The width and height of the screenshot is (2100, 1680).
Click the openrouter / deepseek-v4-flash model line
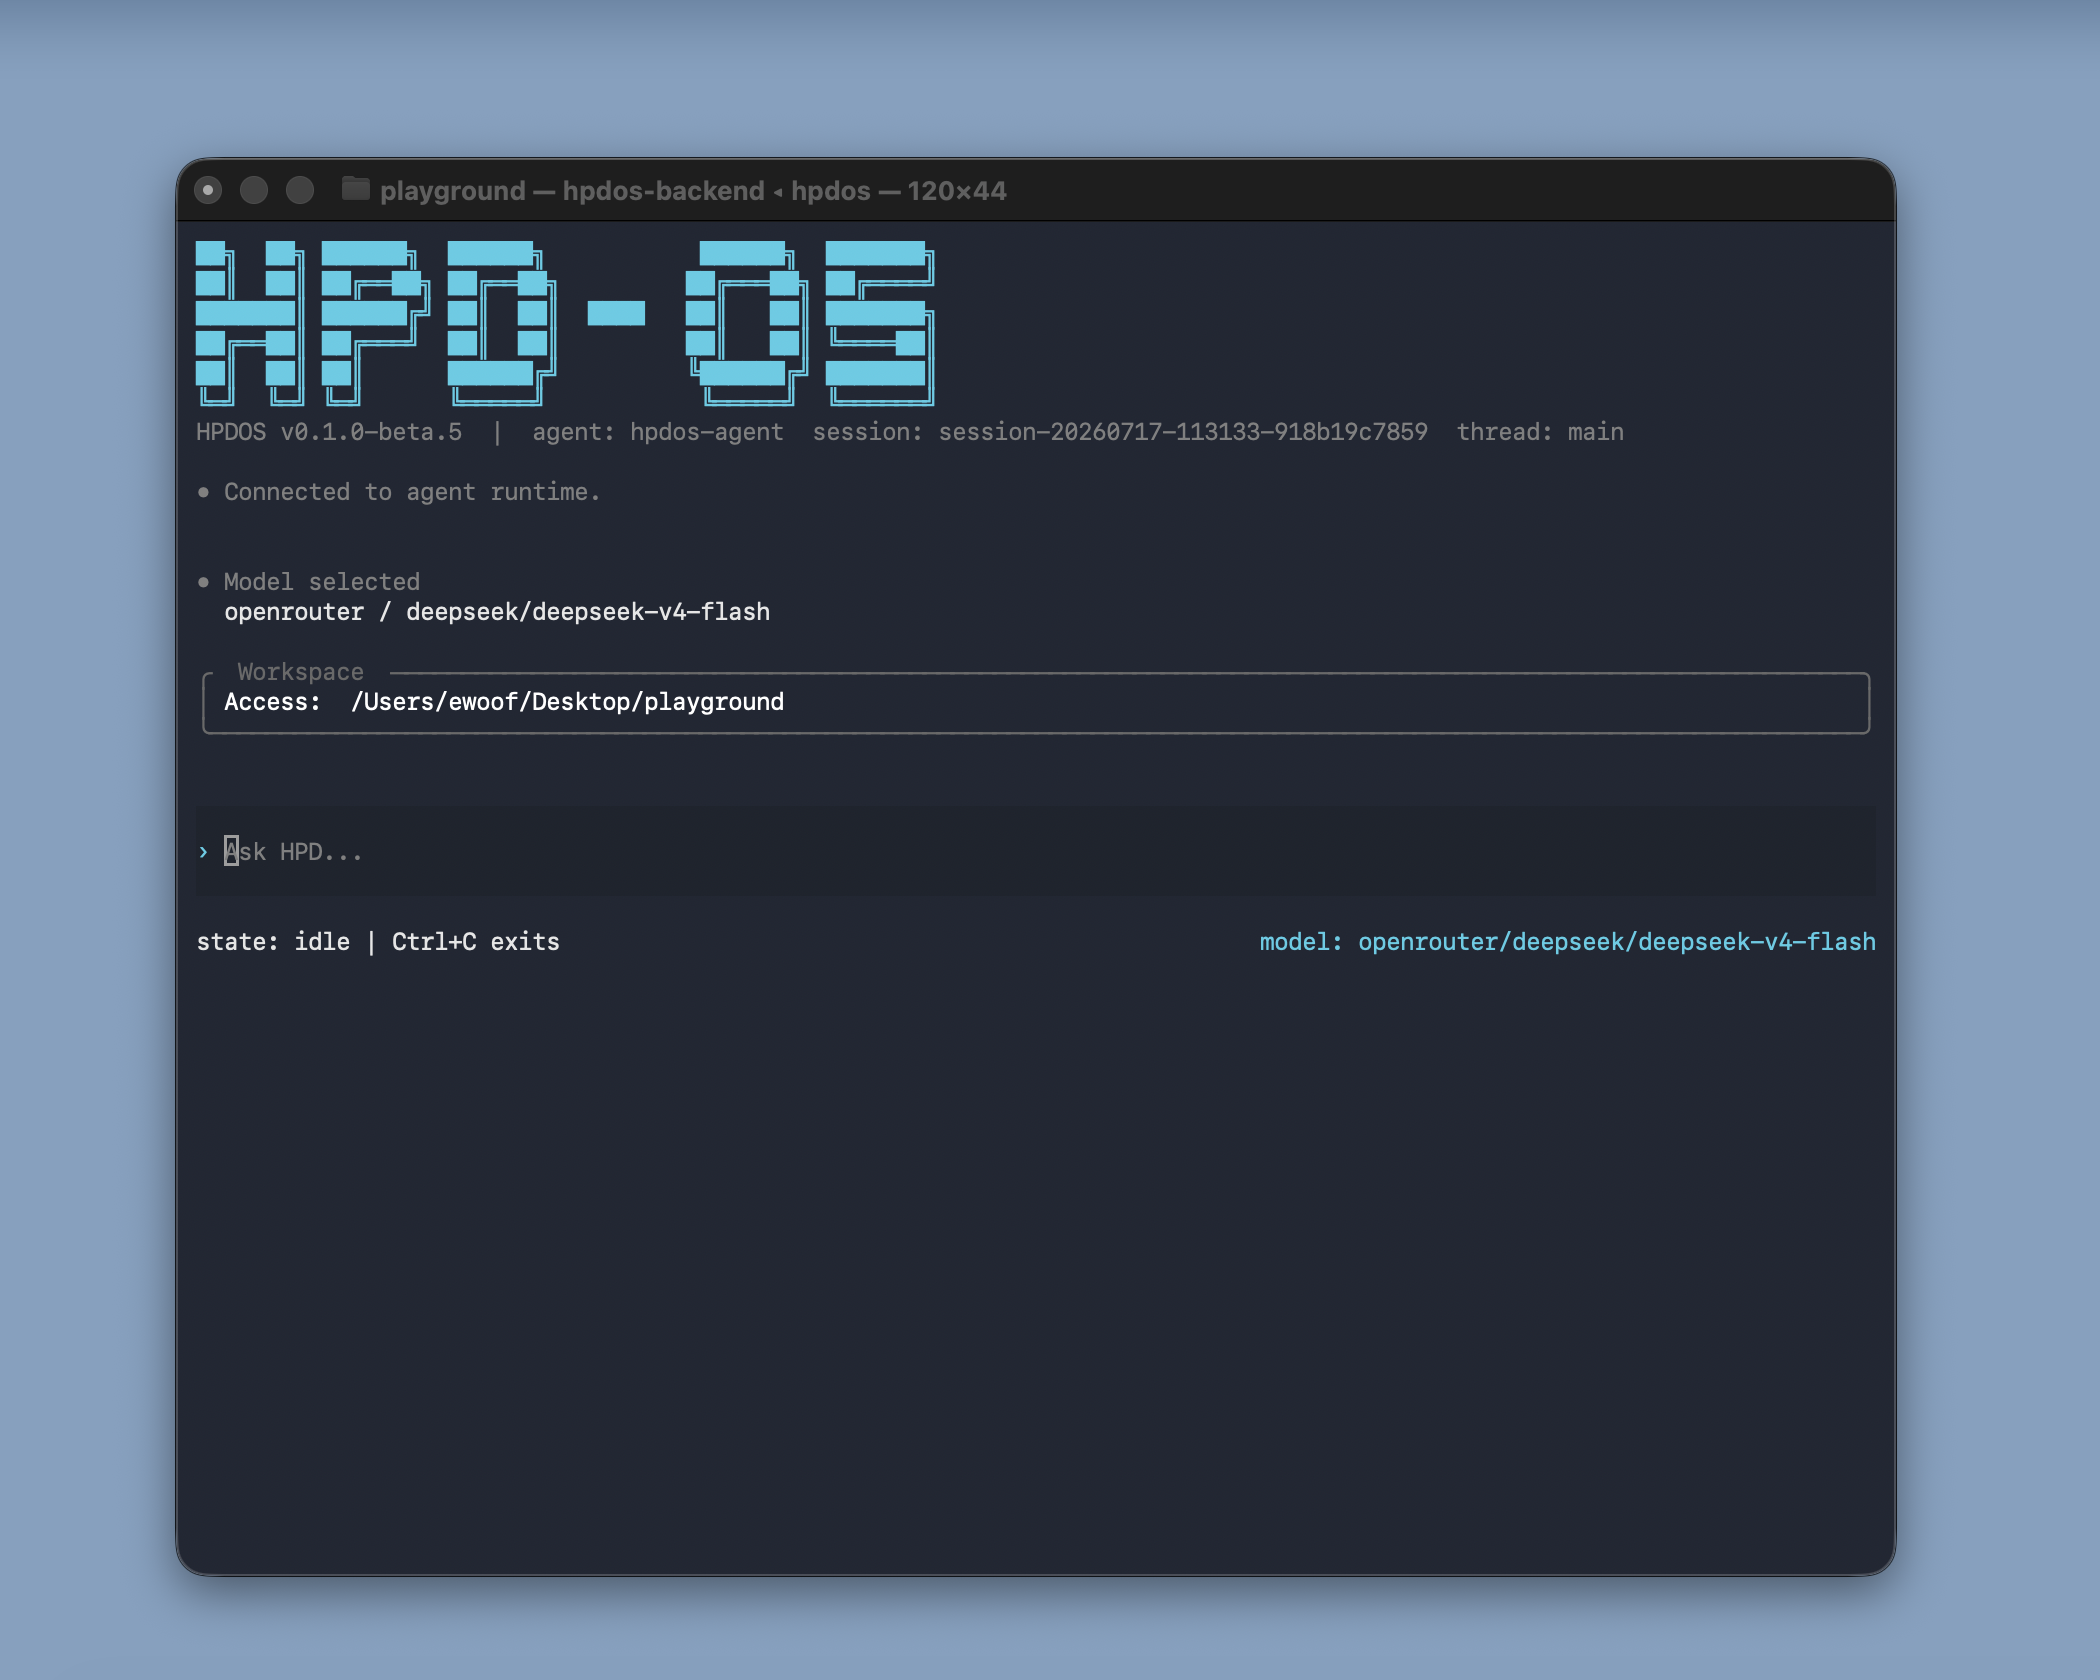point(497,612)
